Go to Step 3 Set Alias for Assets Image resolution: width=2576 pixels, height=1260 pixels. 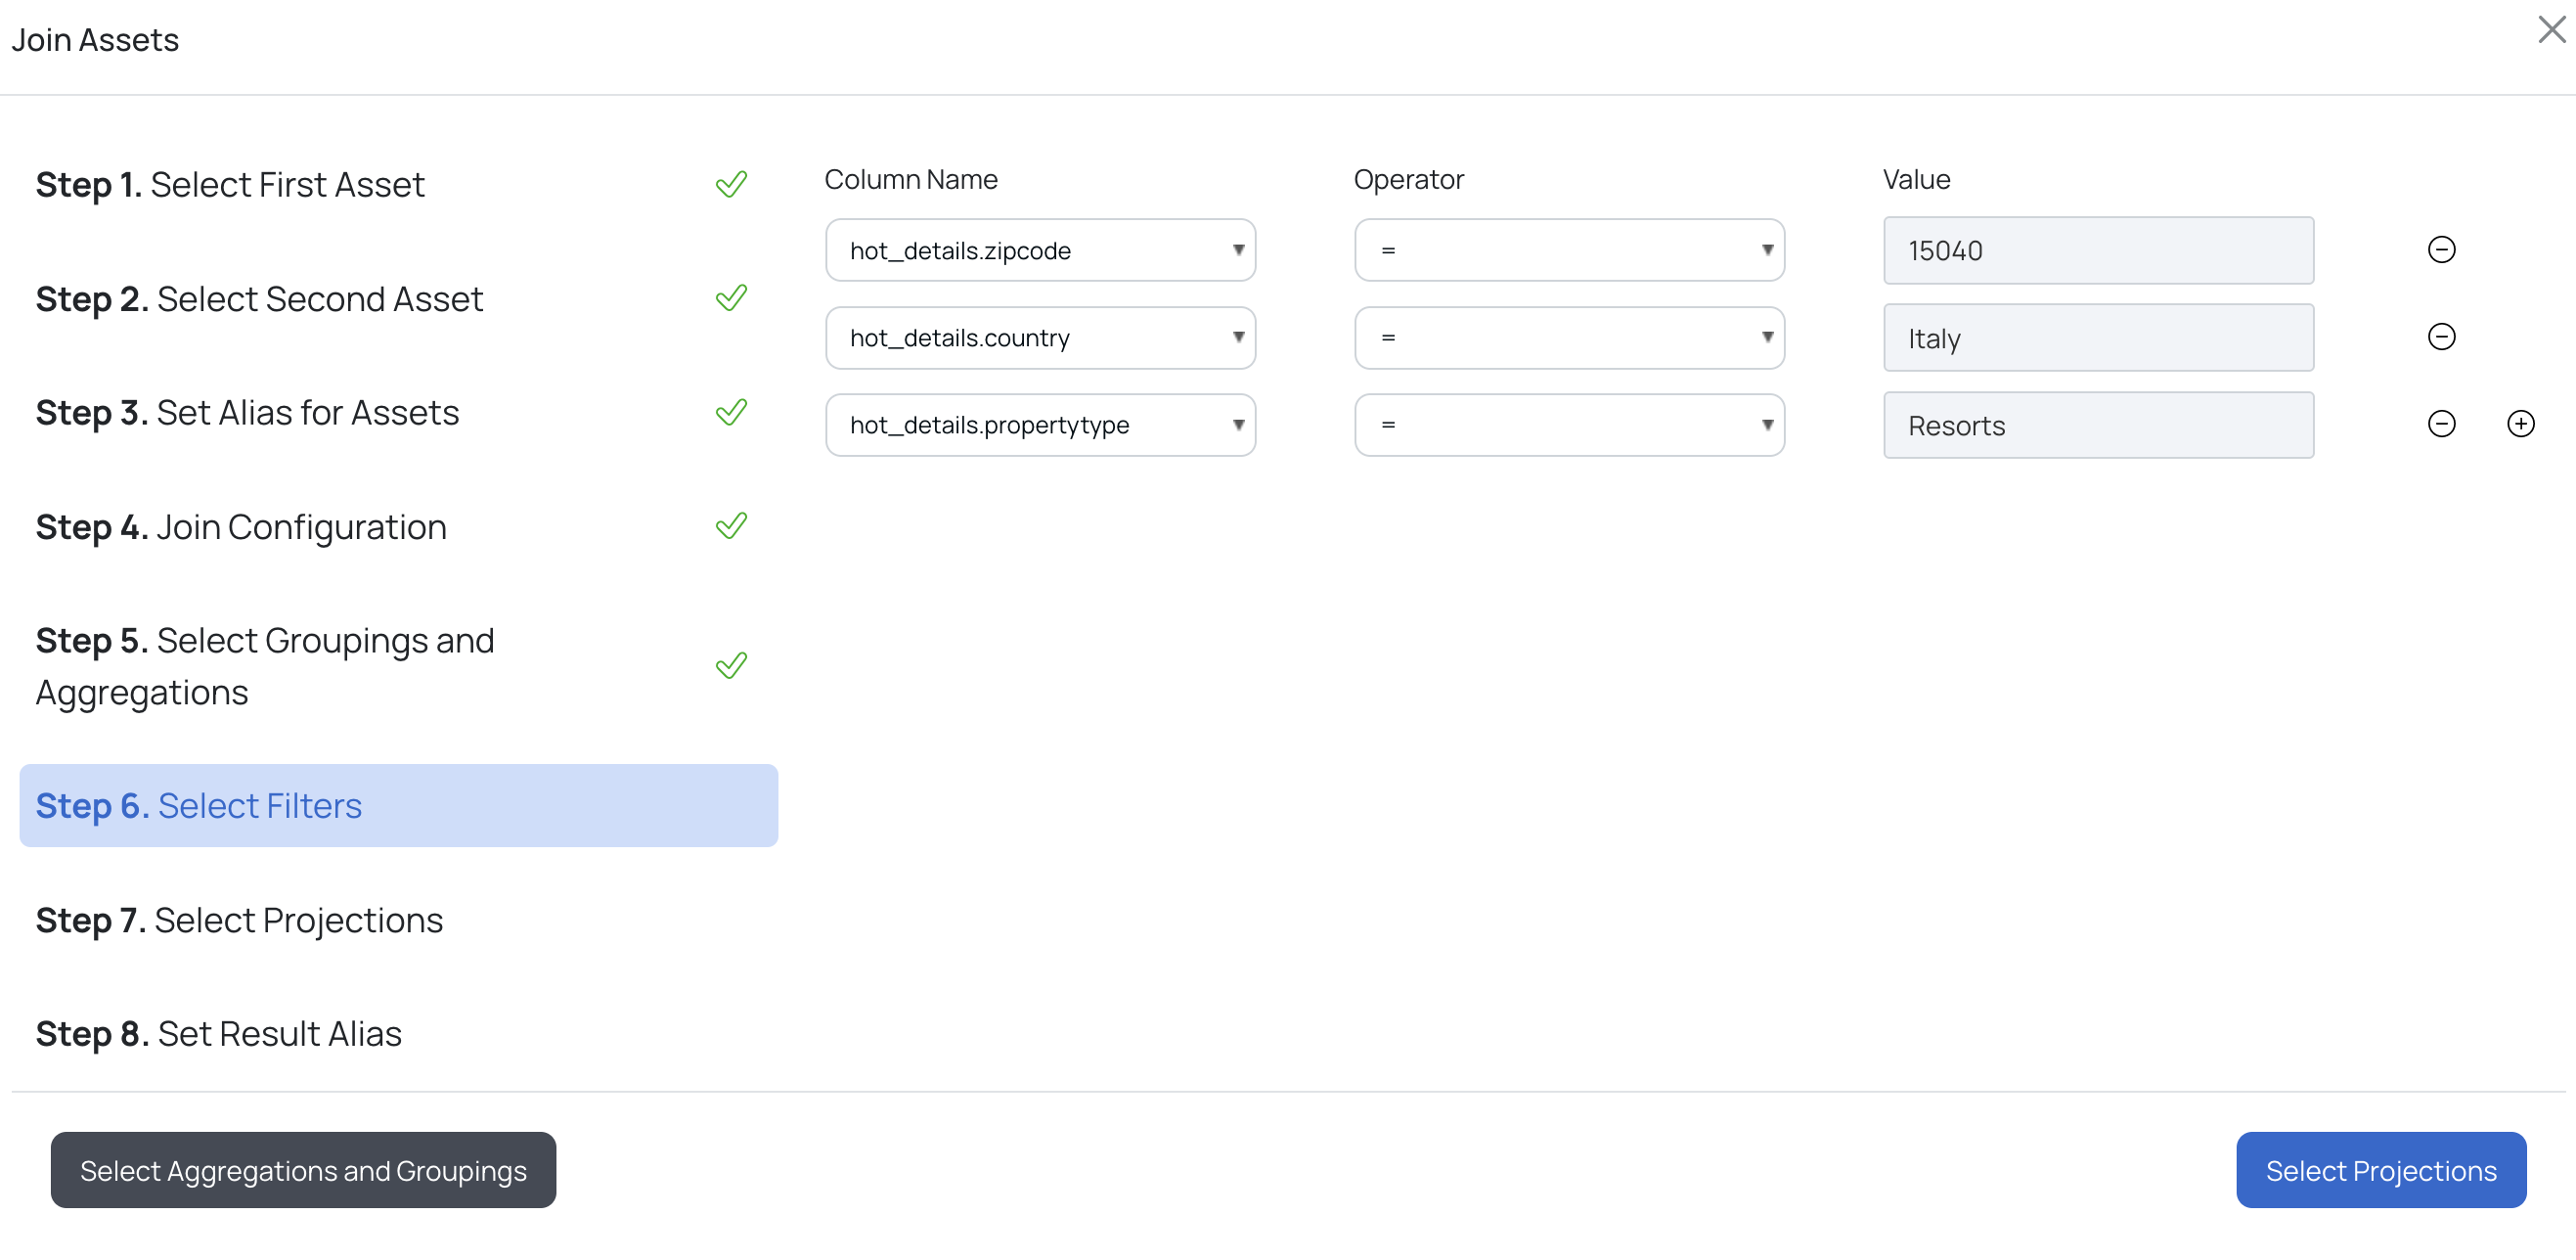click(x=247, y=413)
